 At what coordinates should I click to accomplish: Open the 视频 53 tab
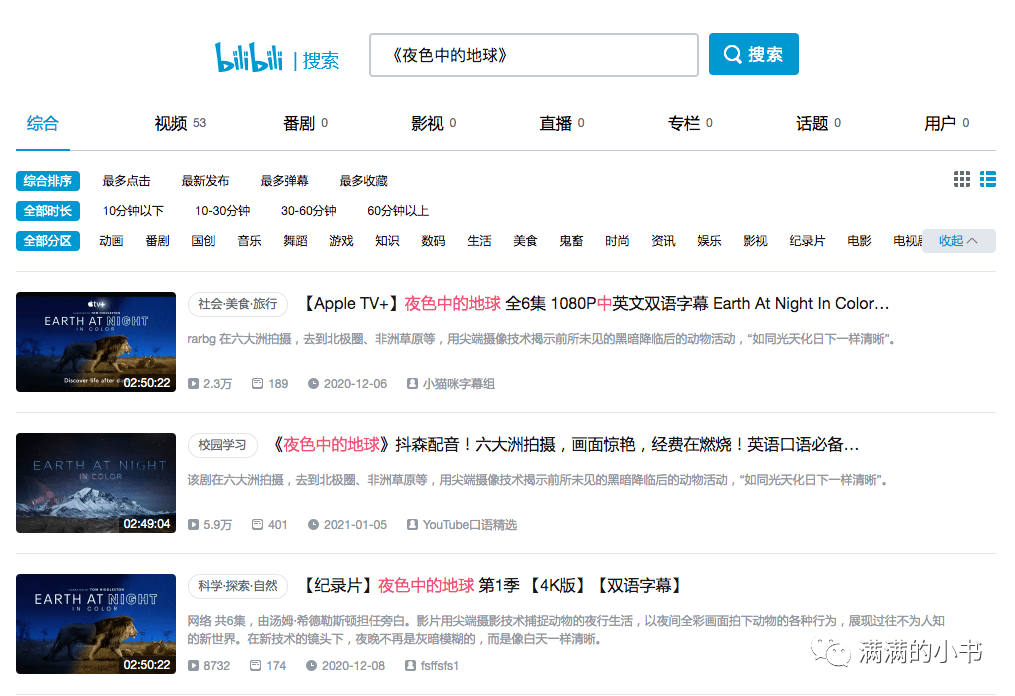click(180, 123)
